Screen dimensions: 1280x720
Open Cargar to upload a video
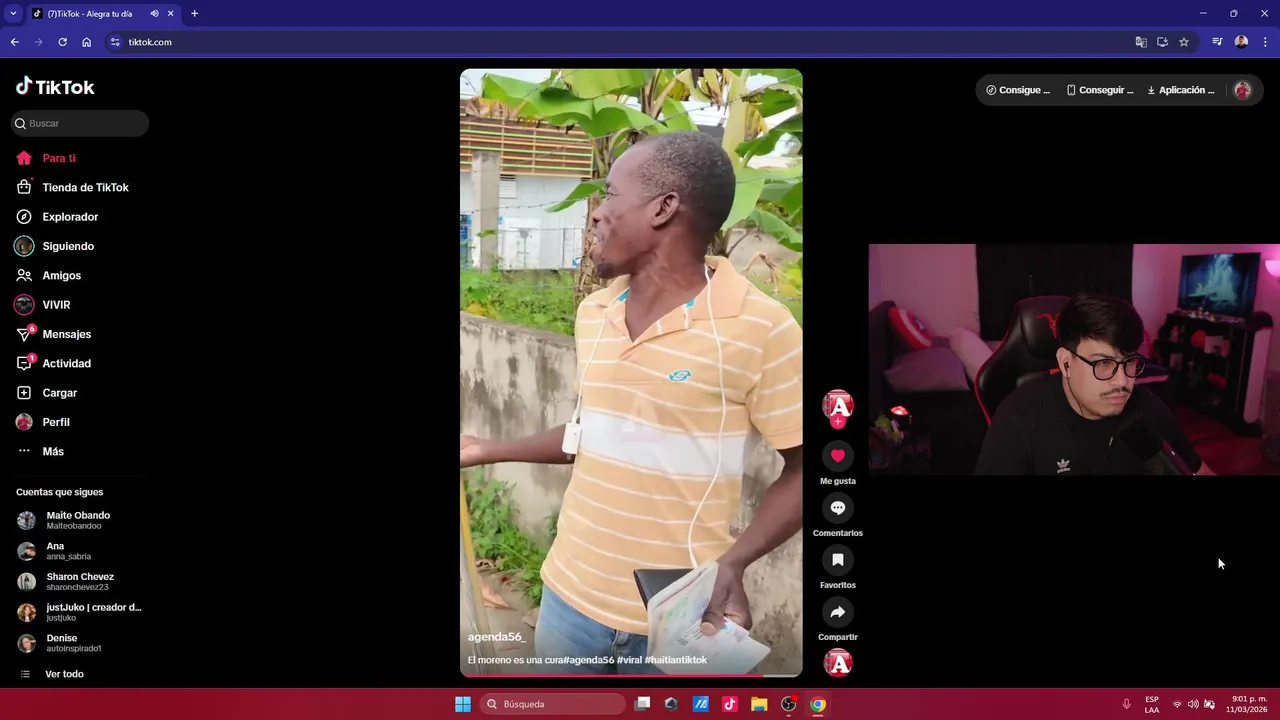pos(46,393)
